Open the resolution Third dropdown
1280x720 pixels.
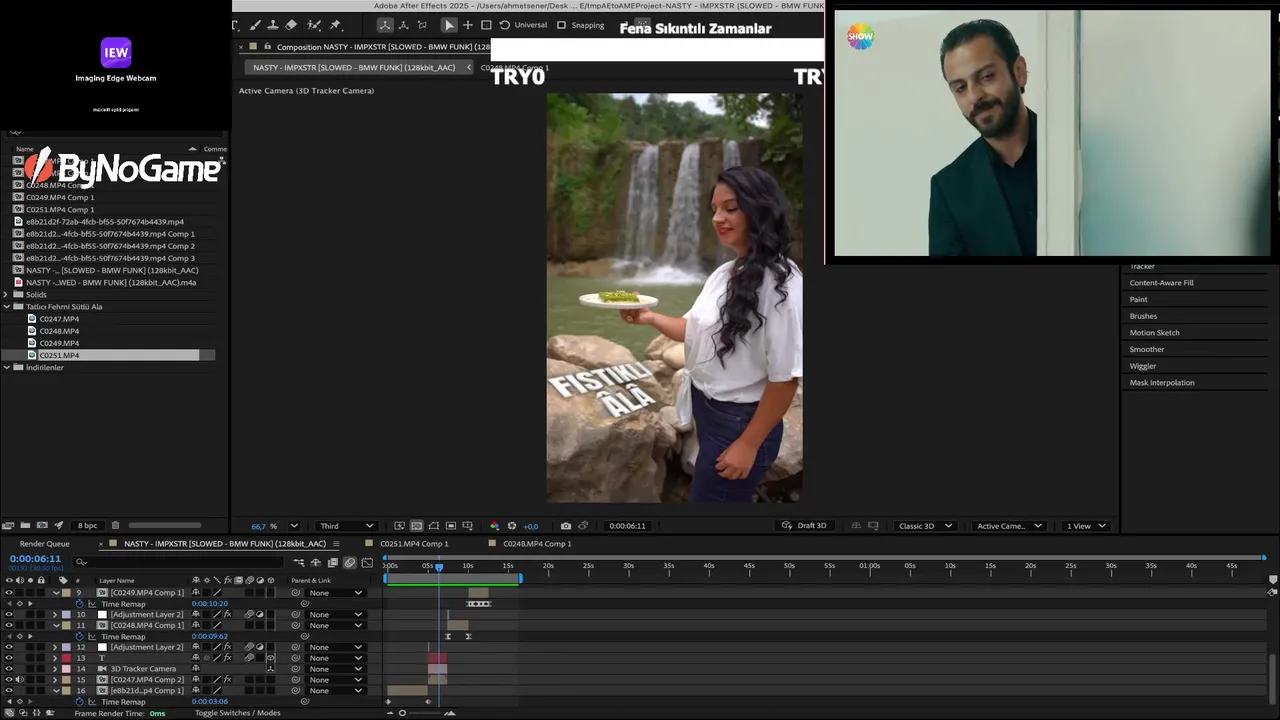[x=346, y=526]
